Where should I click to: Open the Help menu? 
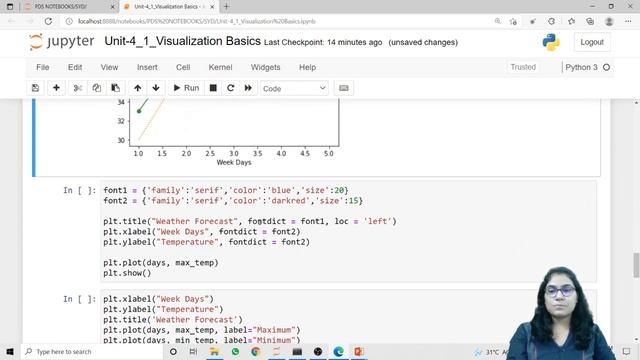(x=307, y=67)
